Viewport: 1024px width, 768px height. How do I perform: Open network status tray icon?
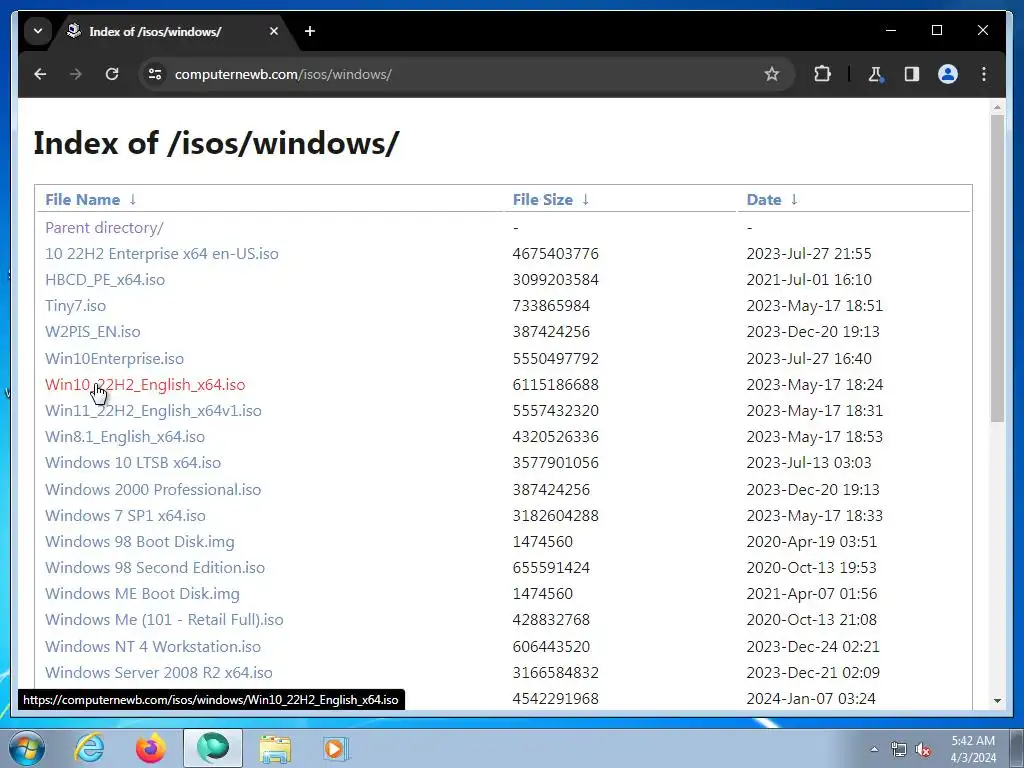pyautogui.click(x=899, y=750)
